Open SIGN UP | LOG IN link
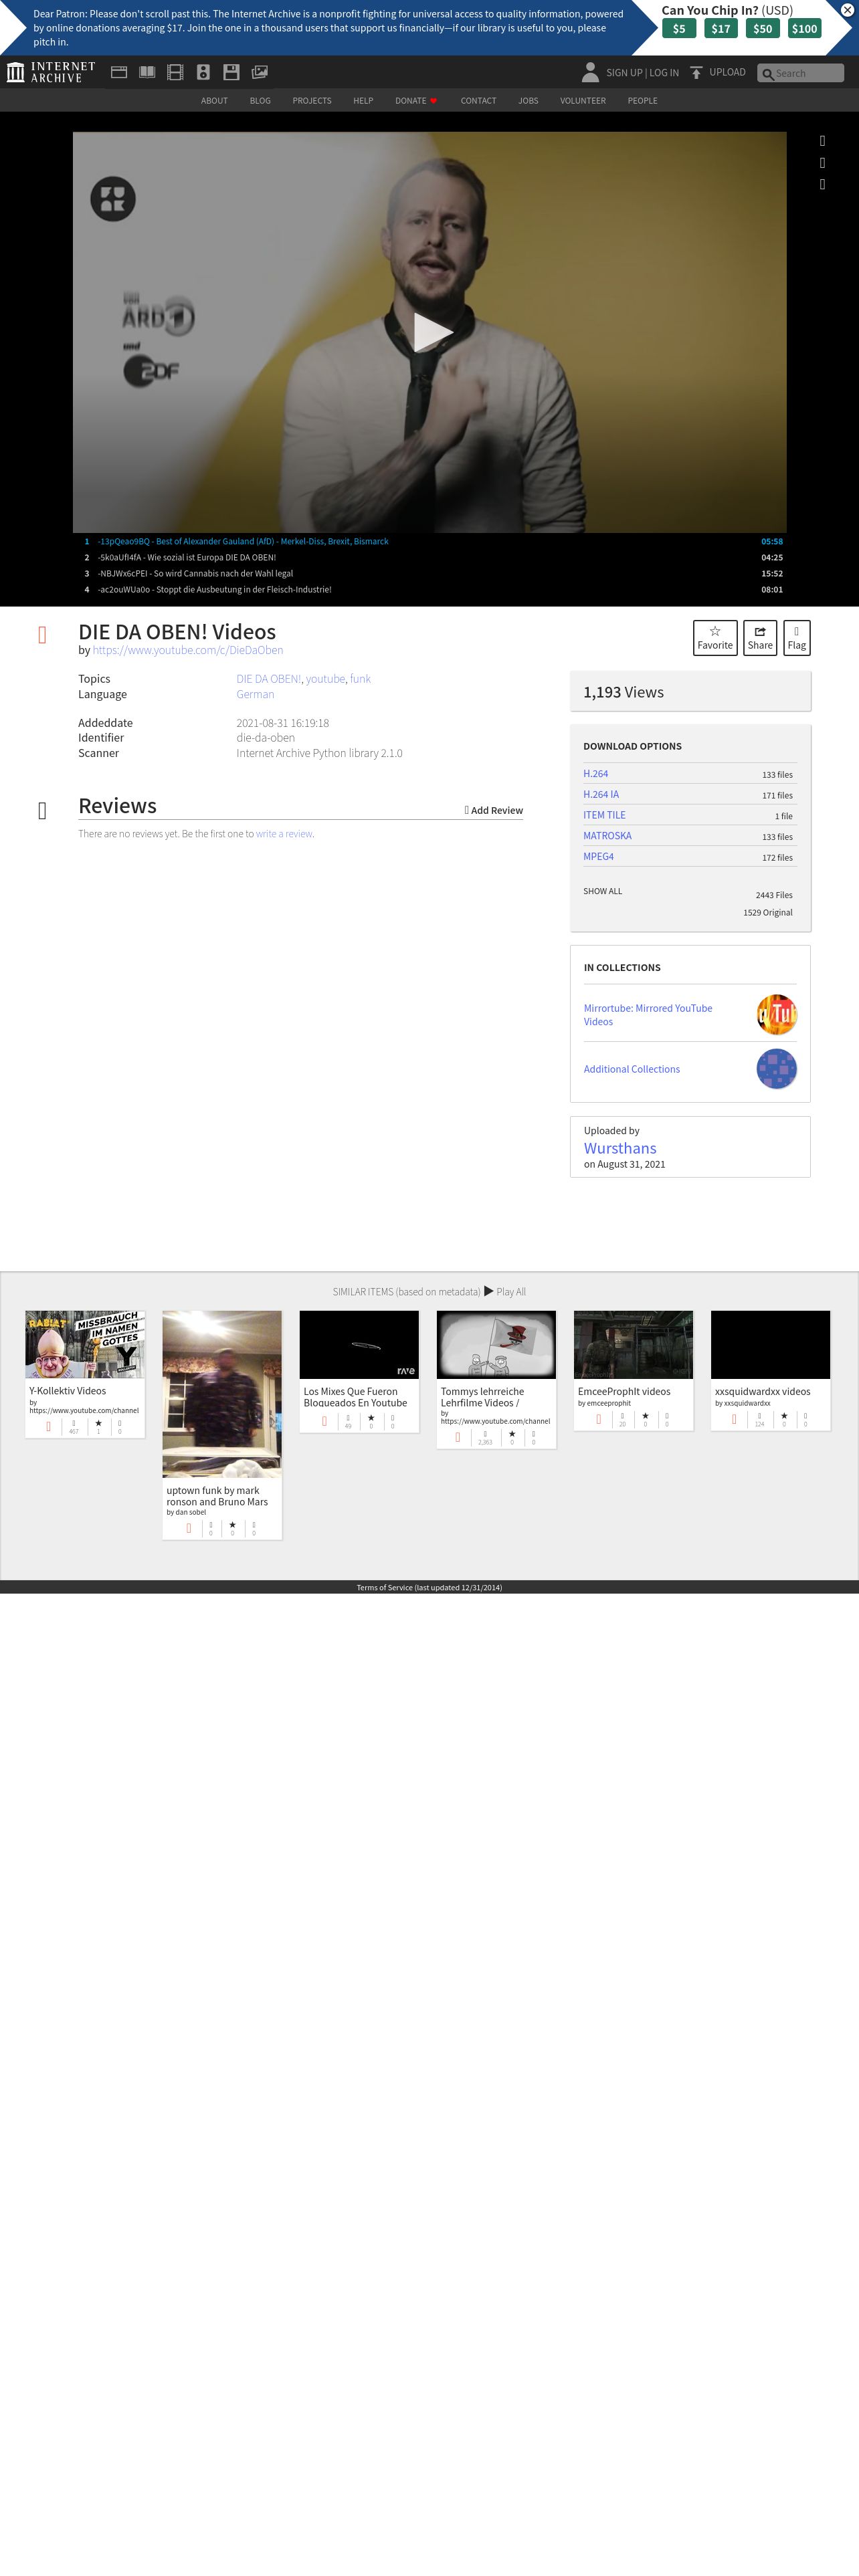 [x=642, y=73]
